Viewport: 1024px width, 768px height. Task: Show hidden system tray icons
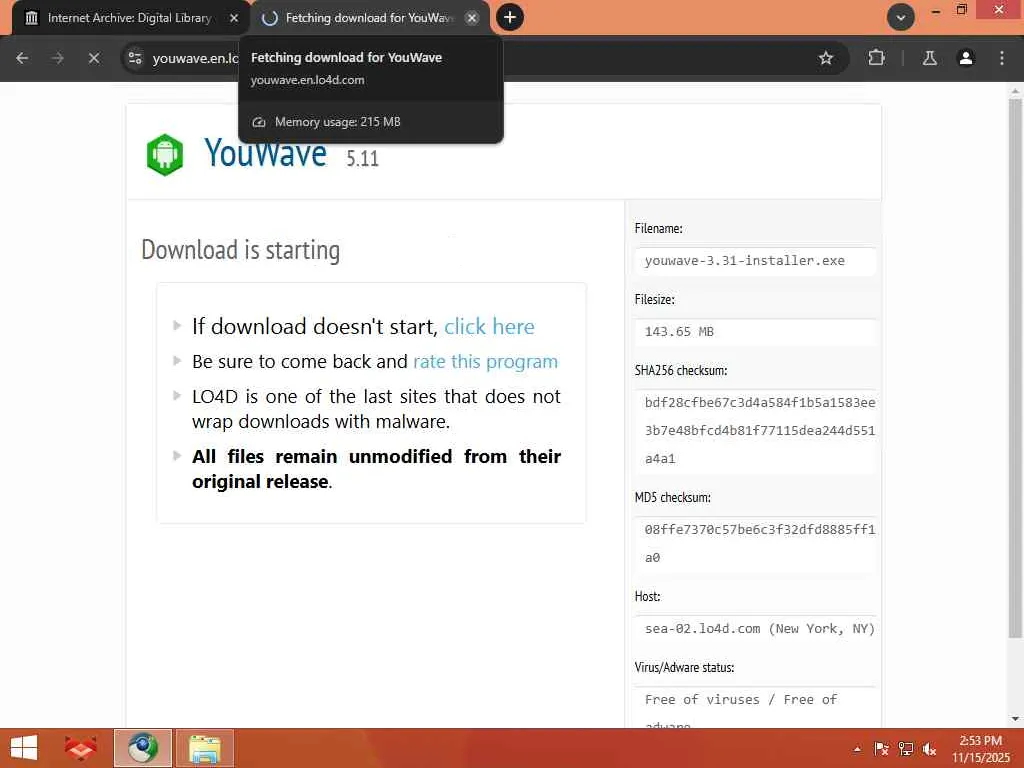pyautogui.click(x=857, y=749)
